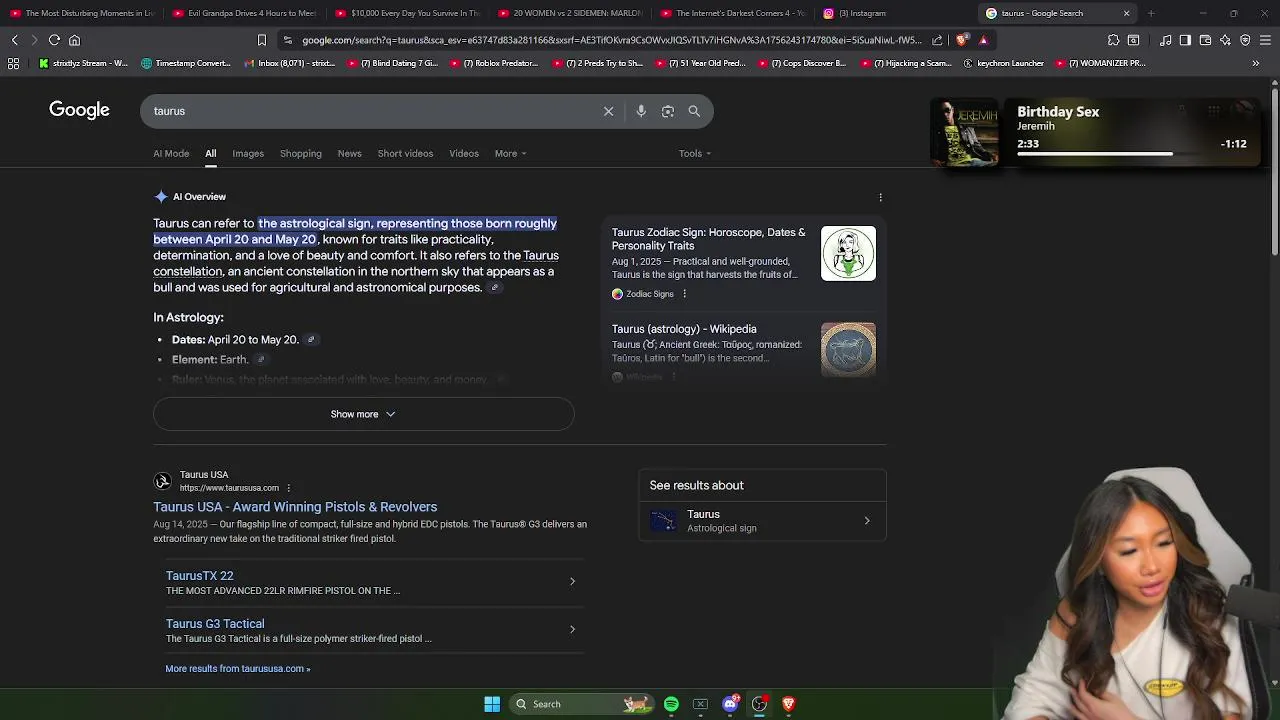The image size is (1280, 720).
Task: Click into the Google search box
Action: 370,111
